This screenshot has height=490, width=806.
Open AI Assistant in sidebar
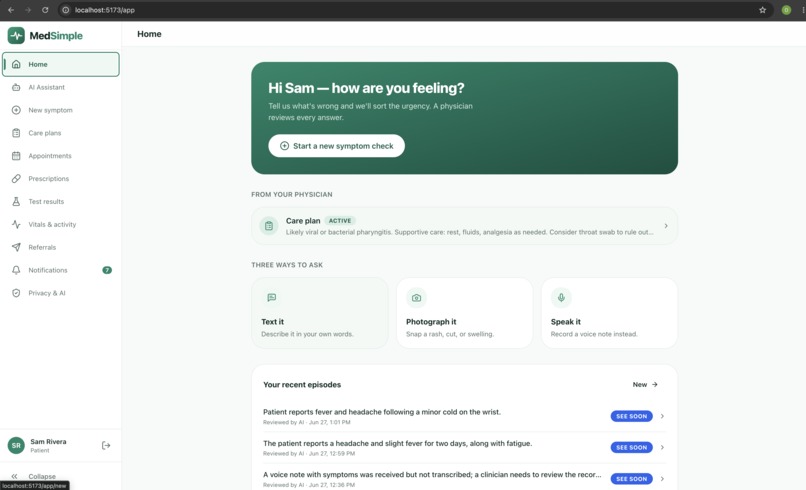pyautogui.click(x=61, y=87)
